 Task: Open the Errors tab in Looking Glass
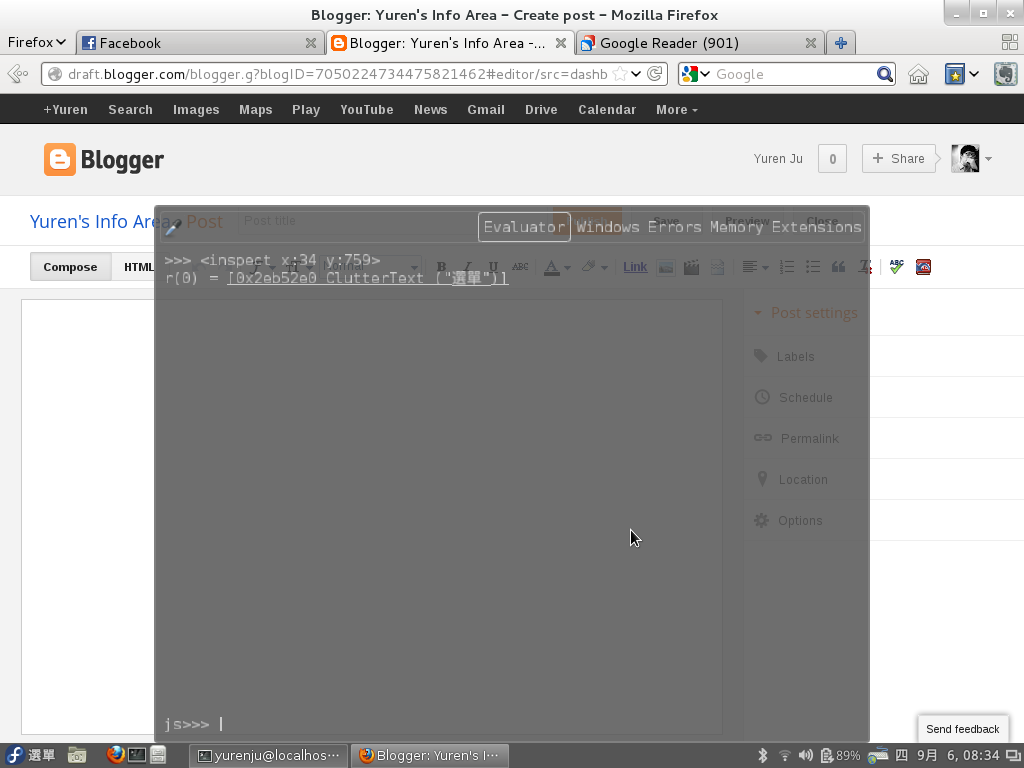pos(675,227)
